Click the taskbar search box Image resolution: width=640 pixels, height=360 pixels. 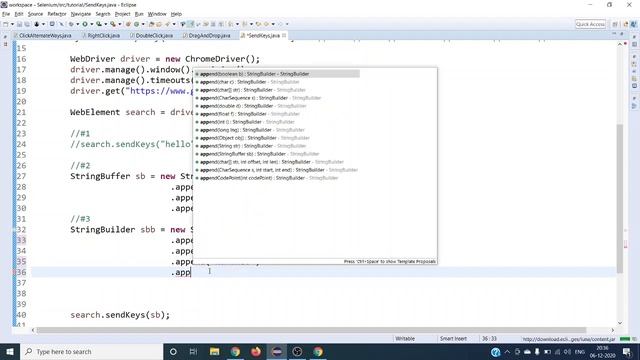tap(91, 351)
